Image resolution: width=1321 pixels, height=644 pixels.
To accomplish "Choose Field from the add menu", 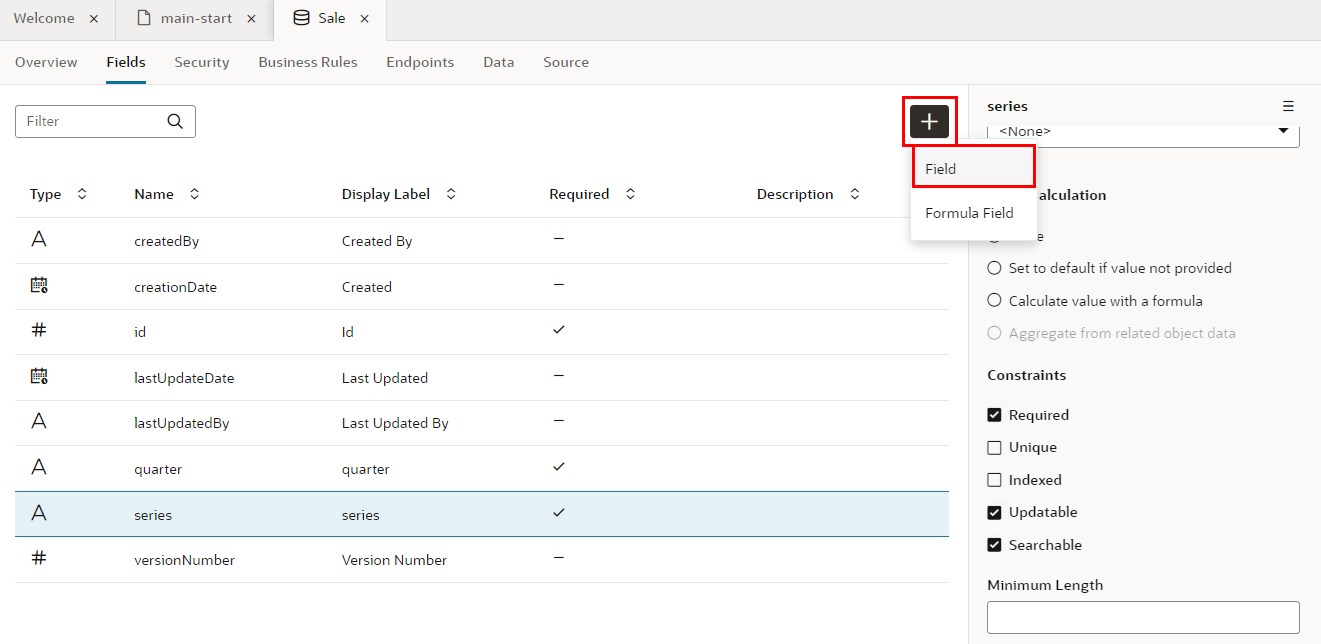I will 972,169.
